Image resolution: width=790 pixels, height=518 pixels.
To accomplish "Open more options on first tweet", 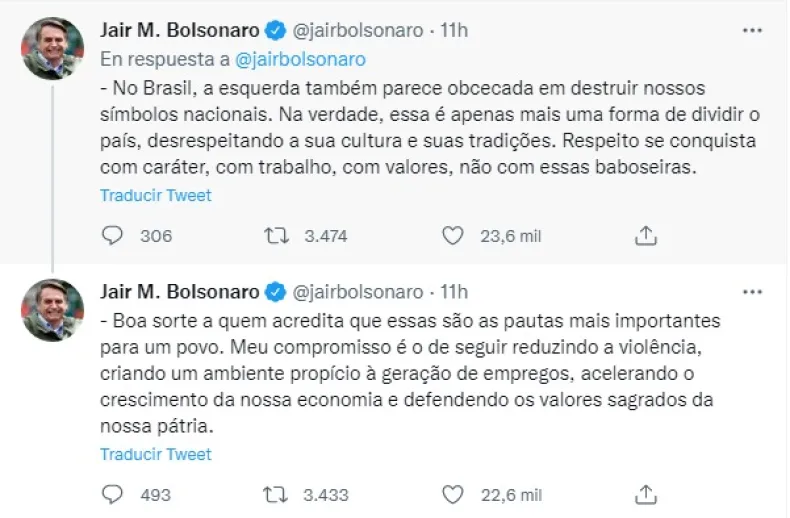I will pyautogui.click(x=752, y=31).
